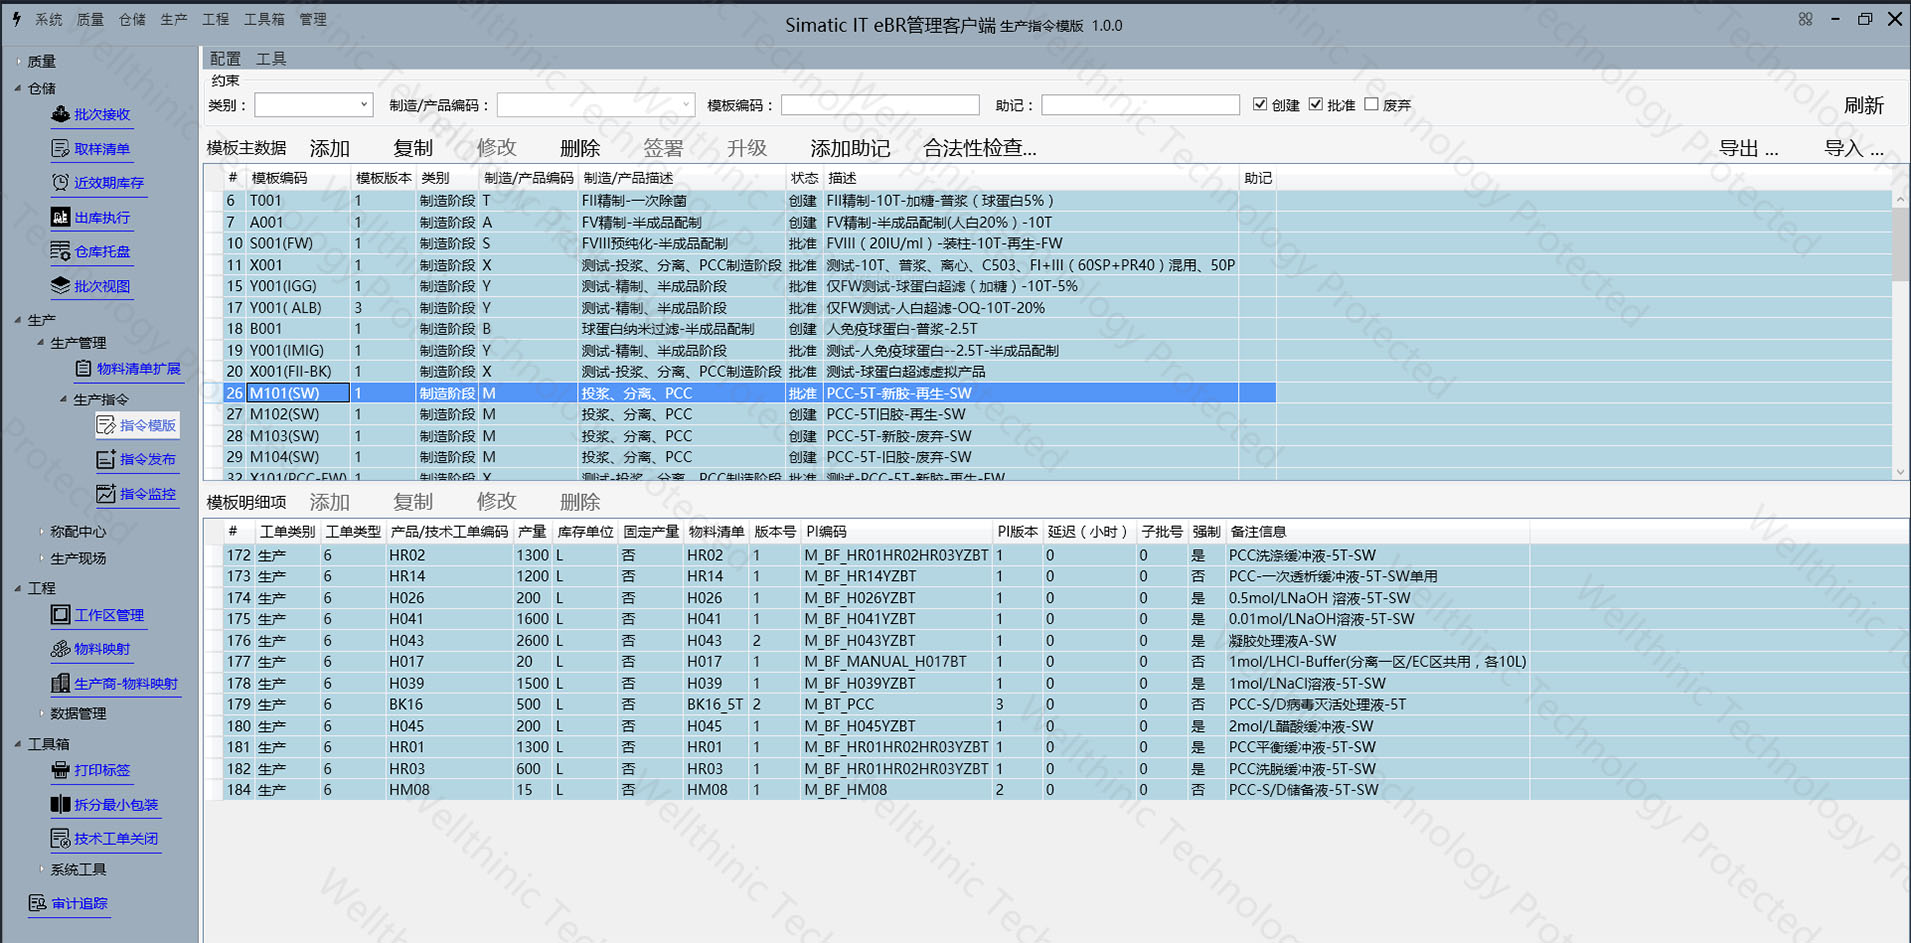Image resolution: width=1911 pixels, height=943 pixels.
Task: Toggle the 创建 checkbox
Action: tap(1260, 104)
